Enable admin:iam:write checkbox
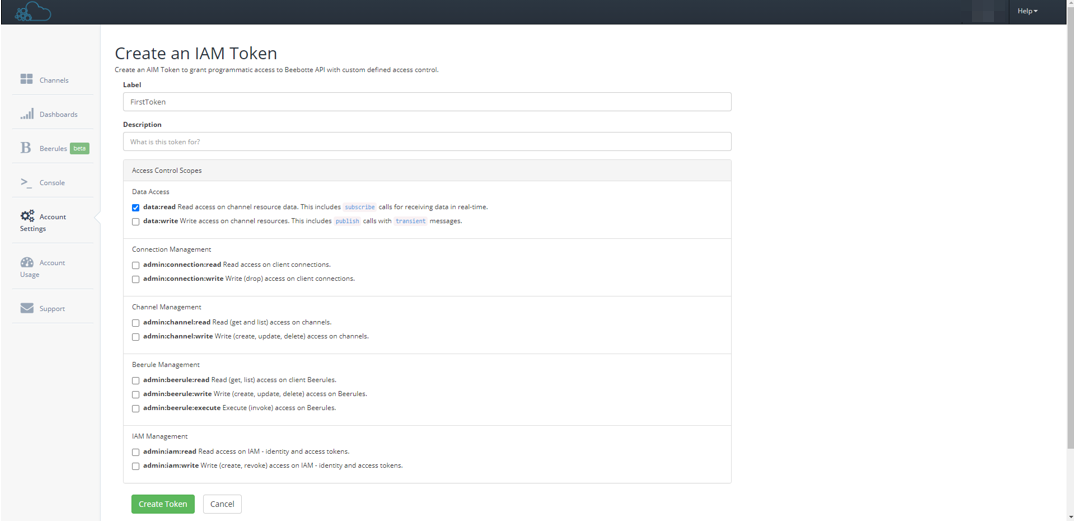1074x521 pixels. click(x=136, y=466)
